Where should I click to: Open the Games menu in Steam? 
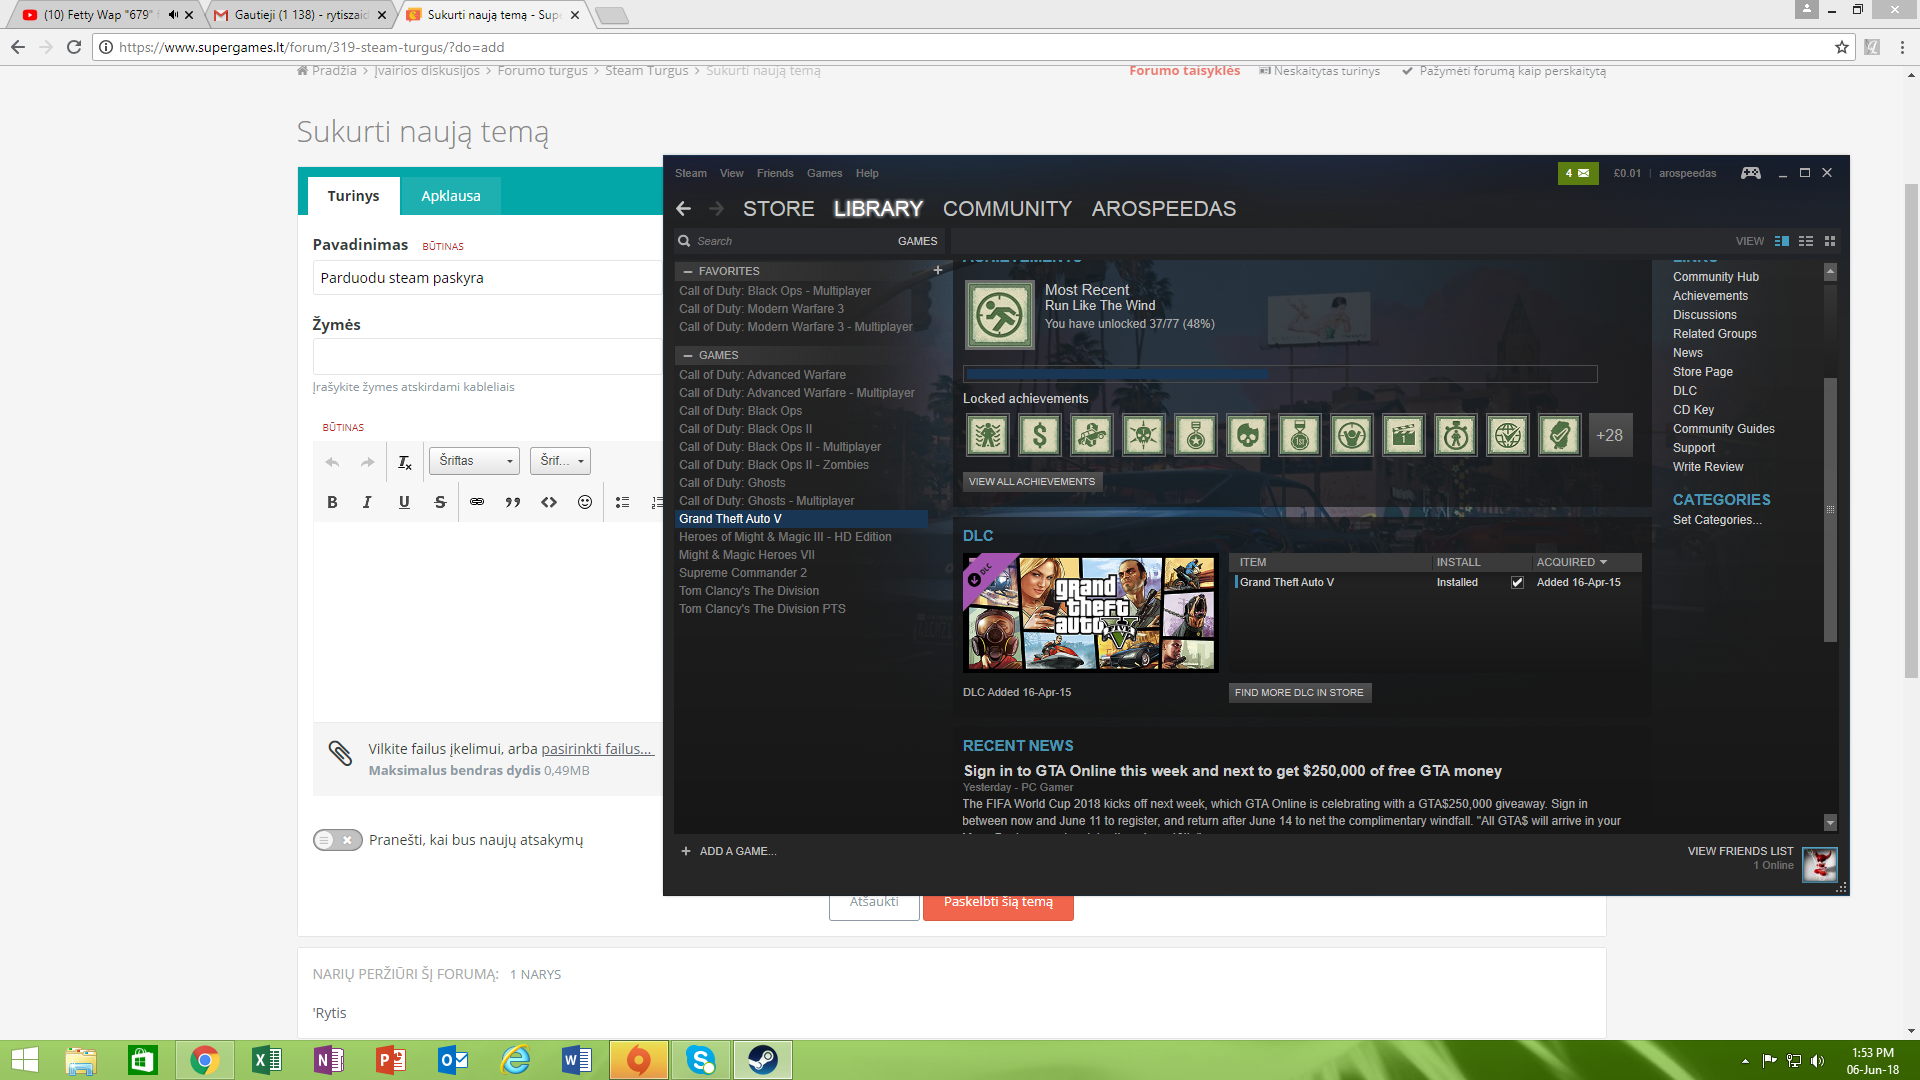(824, 173)
